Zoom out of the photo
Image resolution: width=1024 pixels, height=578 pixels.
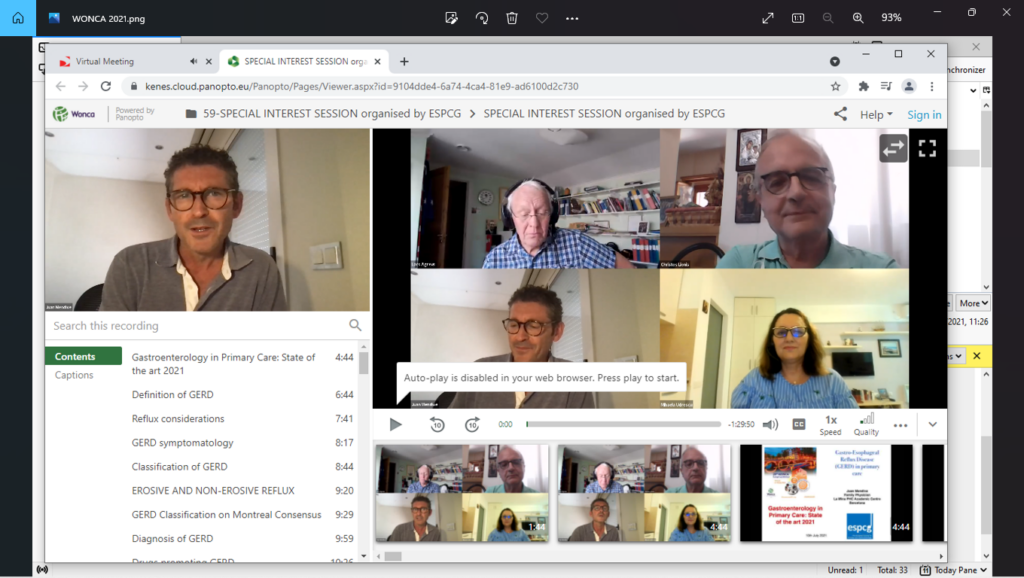(828, 18)
